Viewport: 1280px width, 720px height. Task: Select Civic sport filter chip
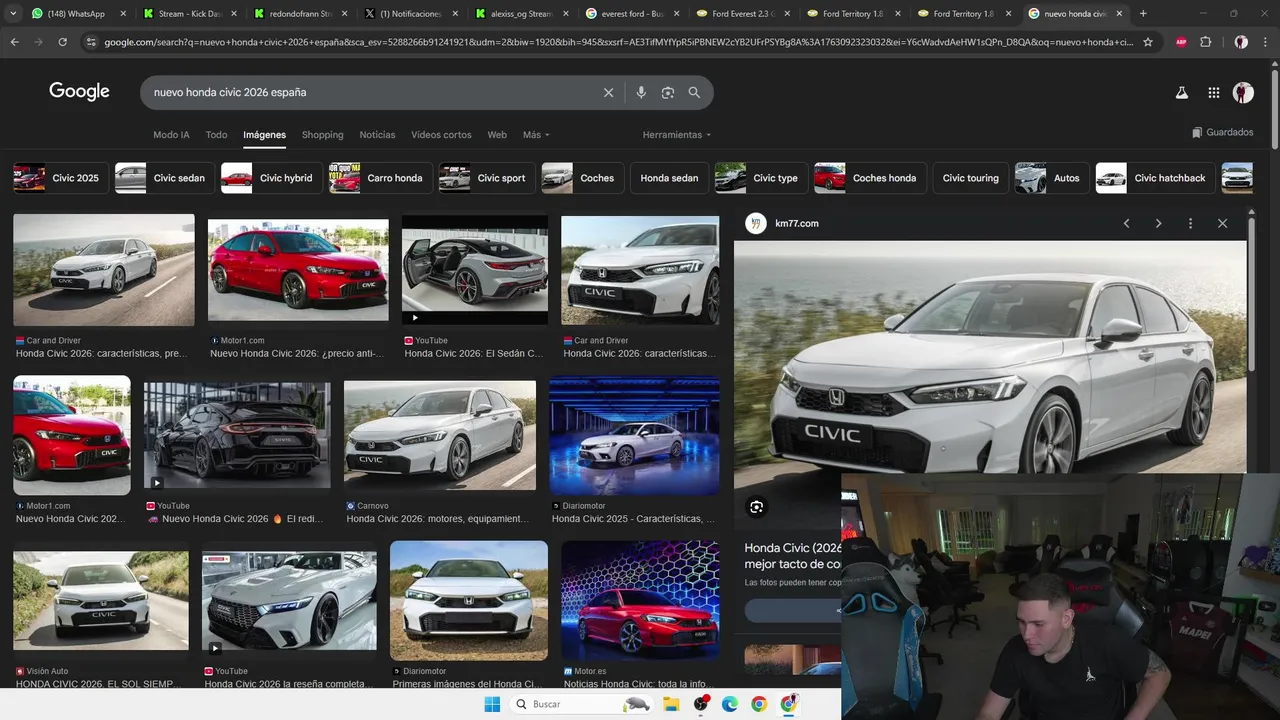(487, 178)
